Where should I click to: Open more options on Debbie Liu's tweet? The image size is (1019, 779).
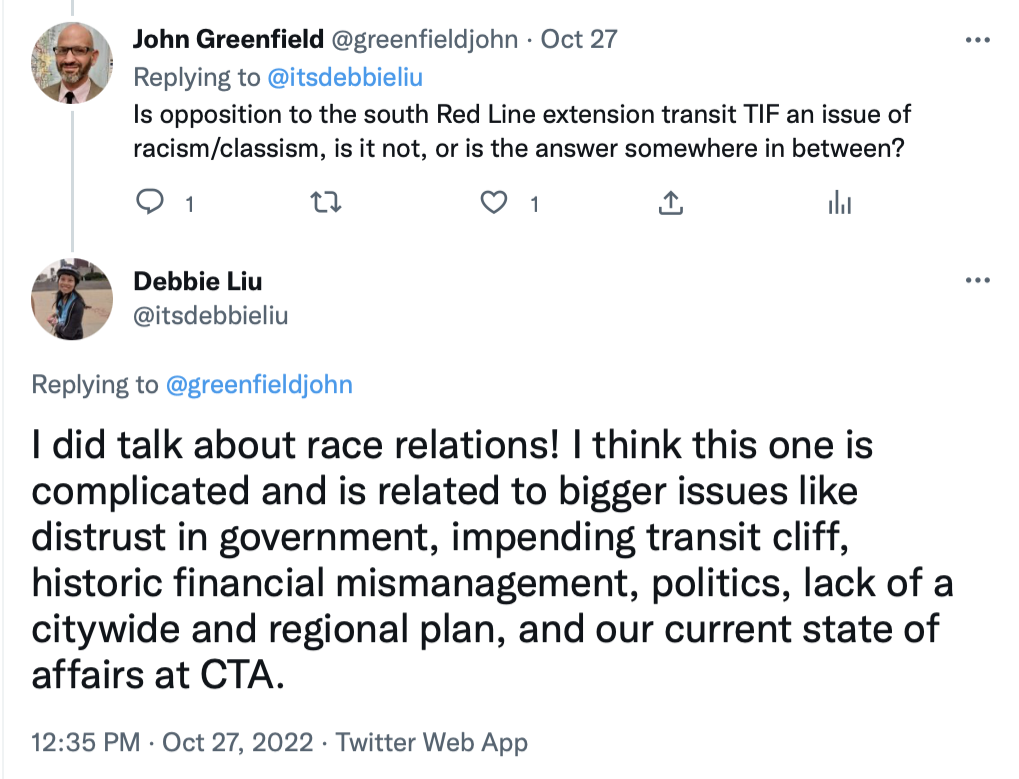click(976, 281)
